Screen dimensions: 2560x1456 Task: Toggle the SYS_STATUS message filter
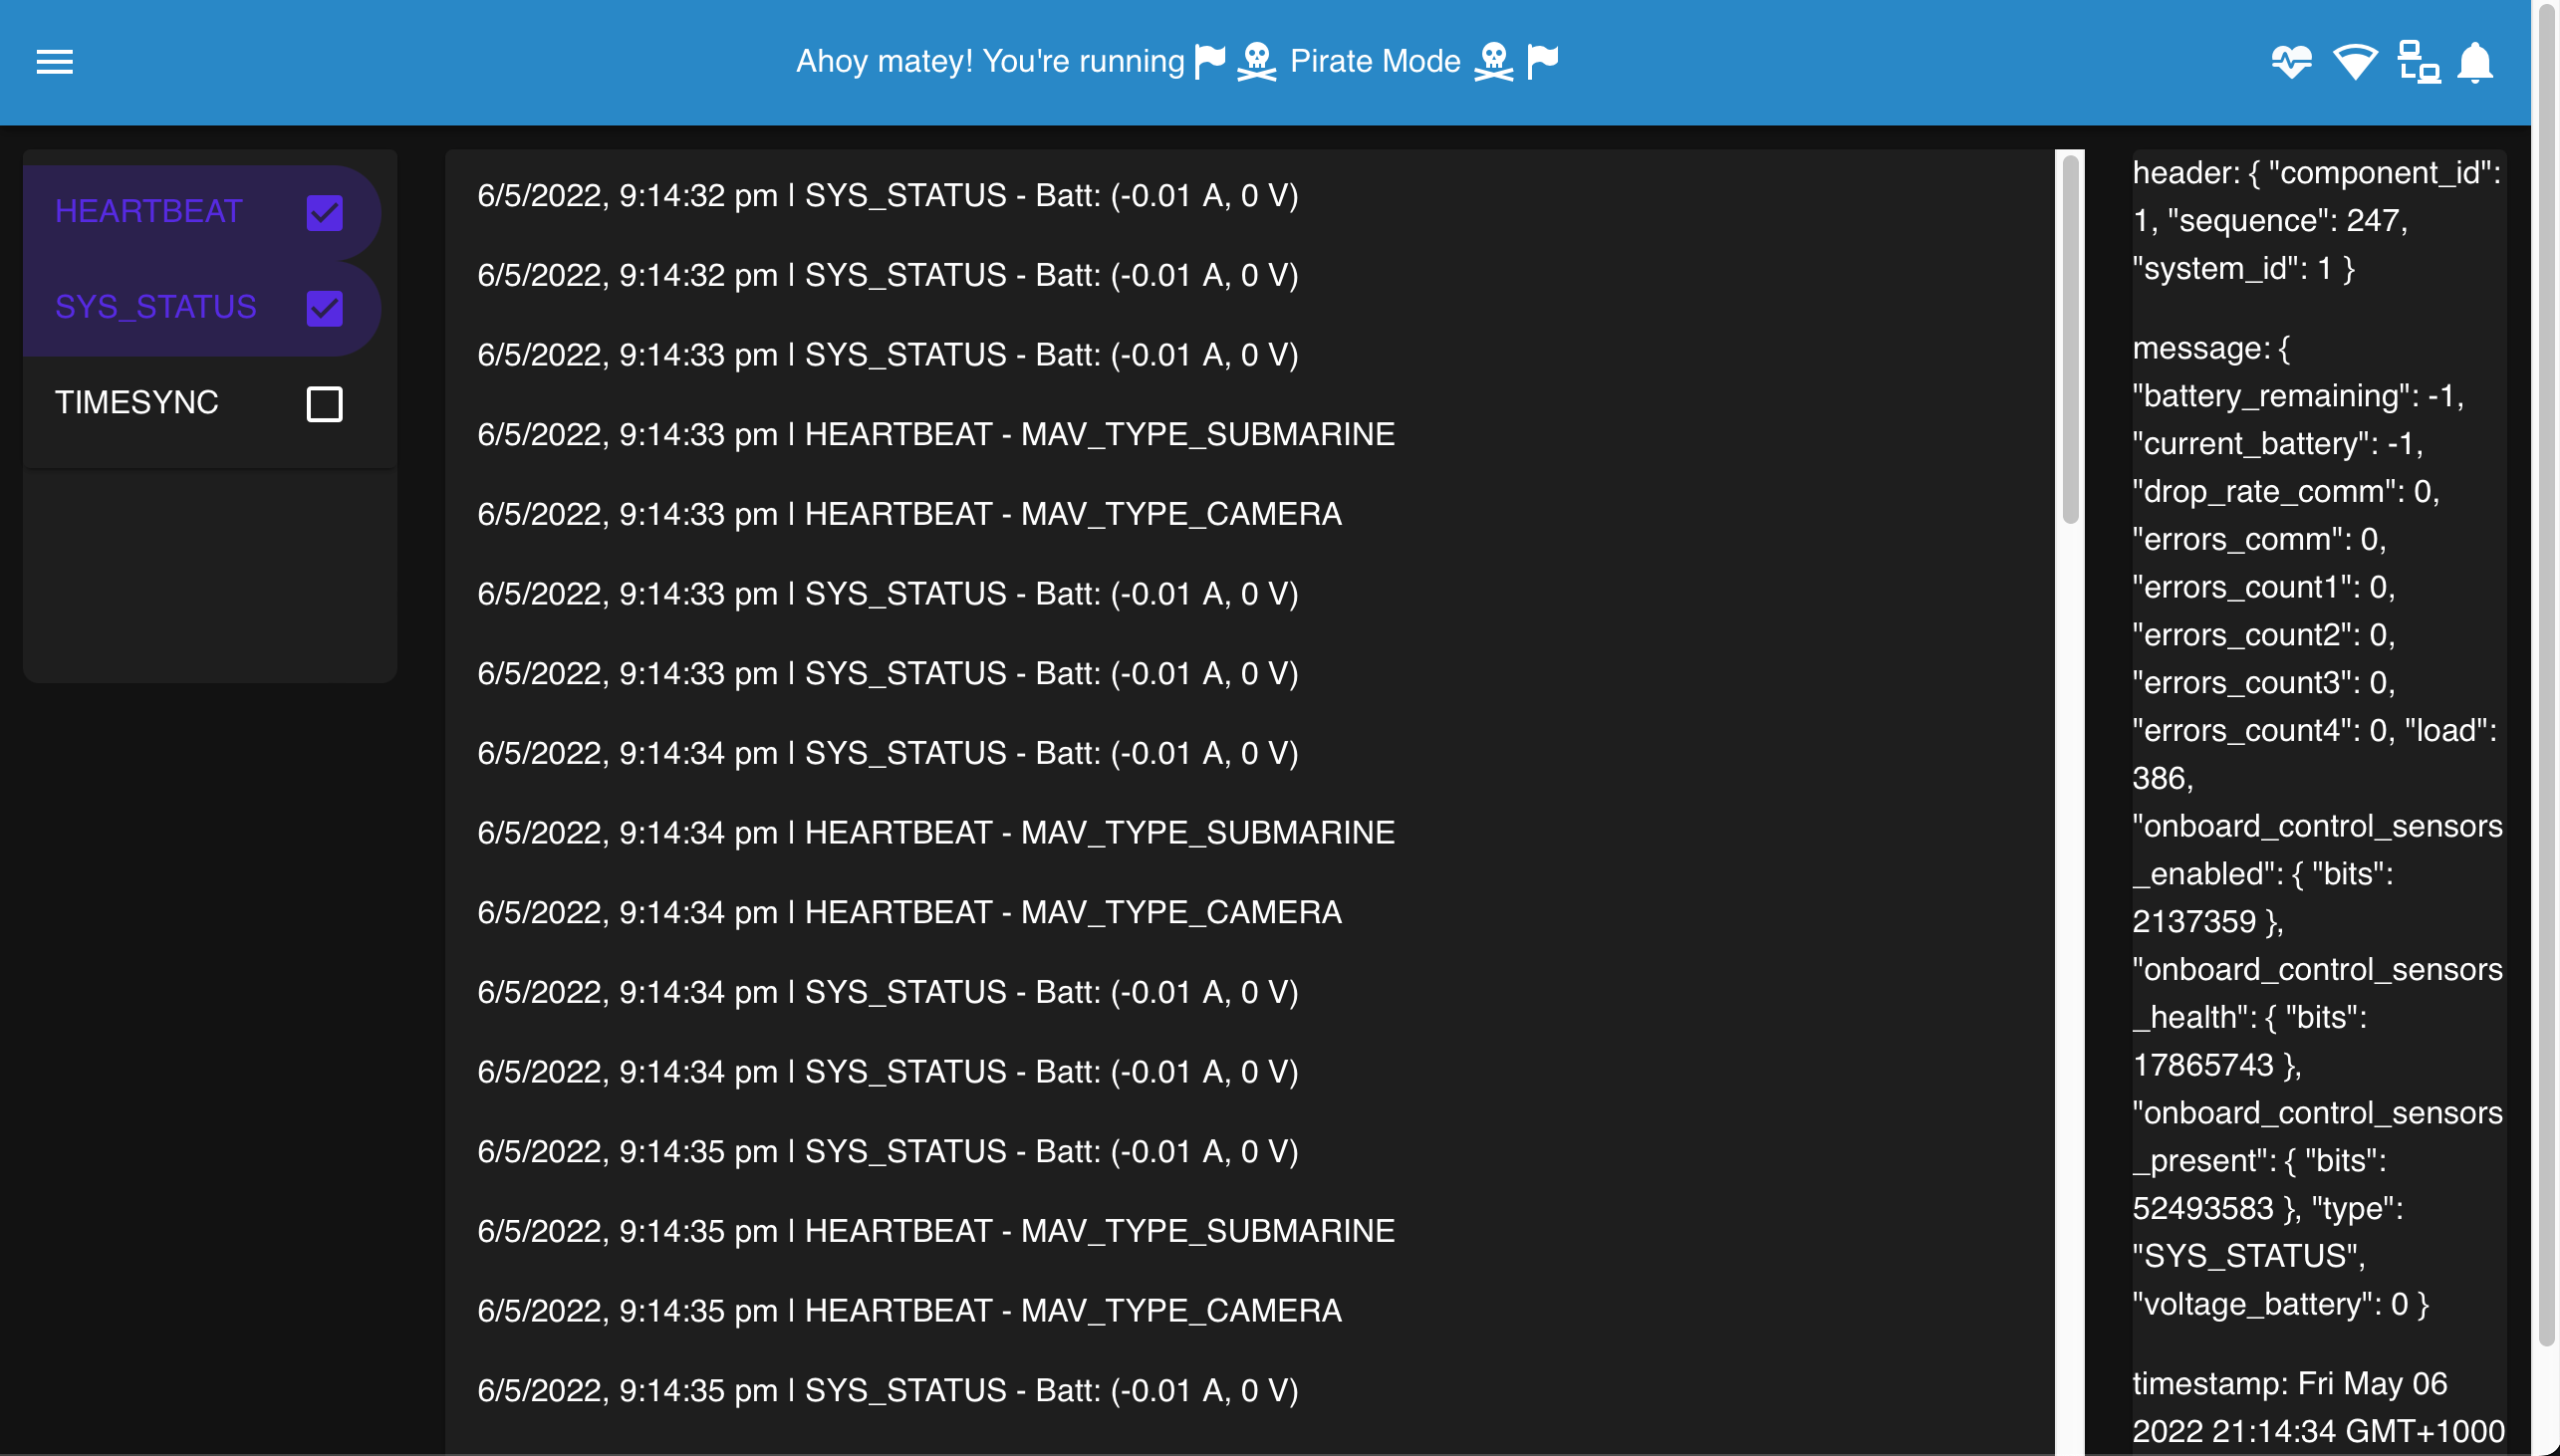324,308
